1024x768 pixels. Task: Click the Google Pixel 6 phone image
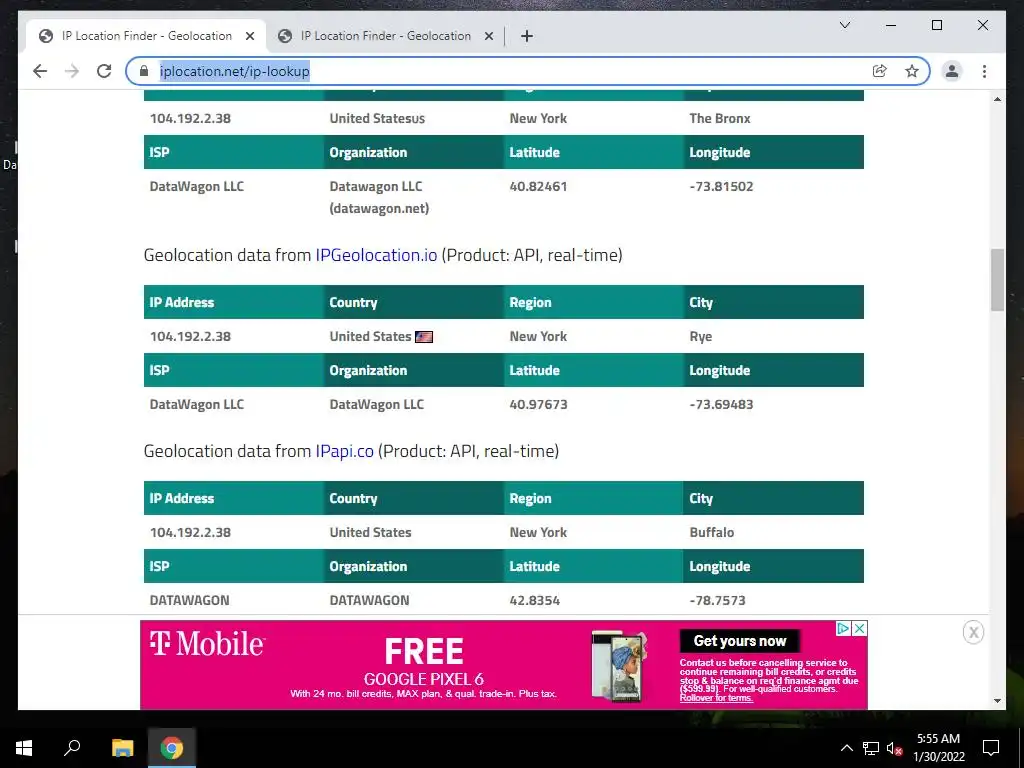619,666
